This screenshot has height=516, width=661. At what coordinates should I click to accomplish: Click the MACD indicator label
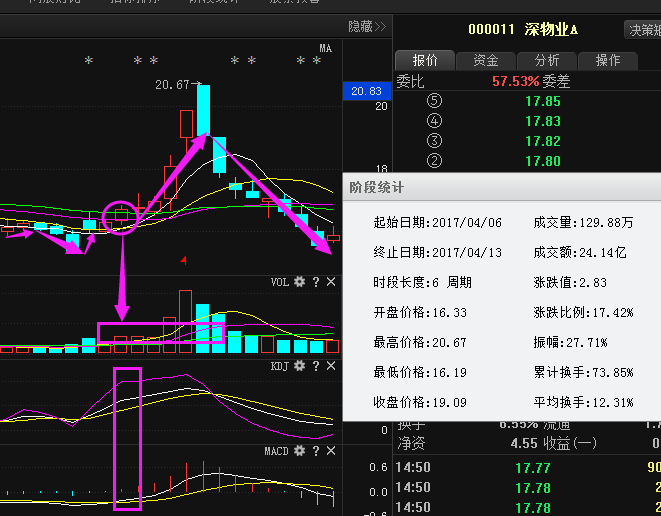click(x=277, y=452)
